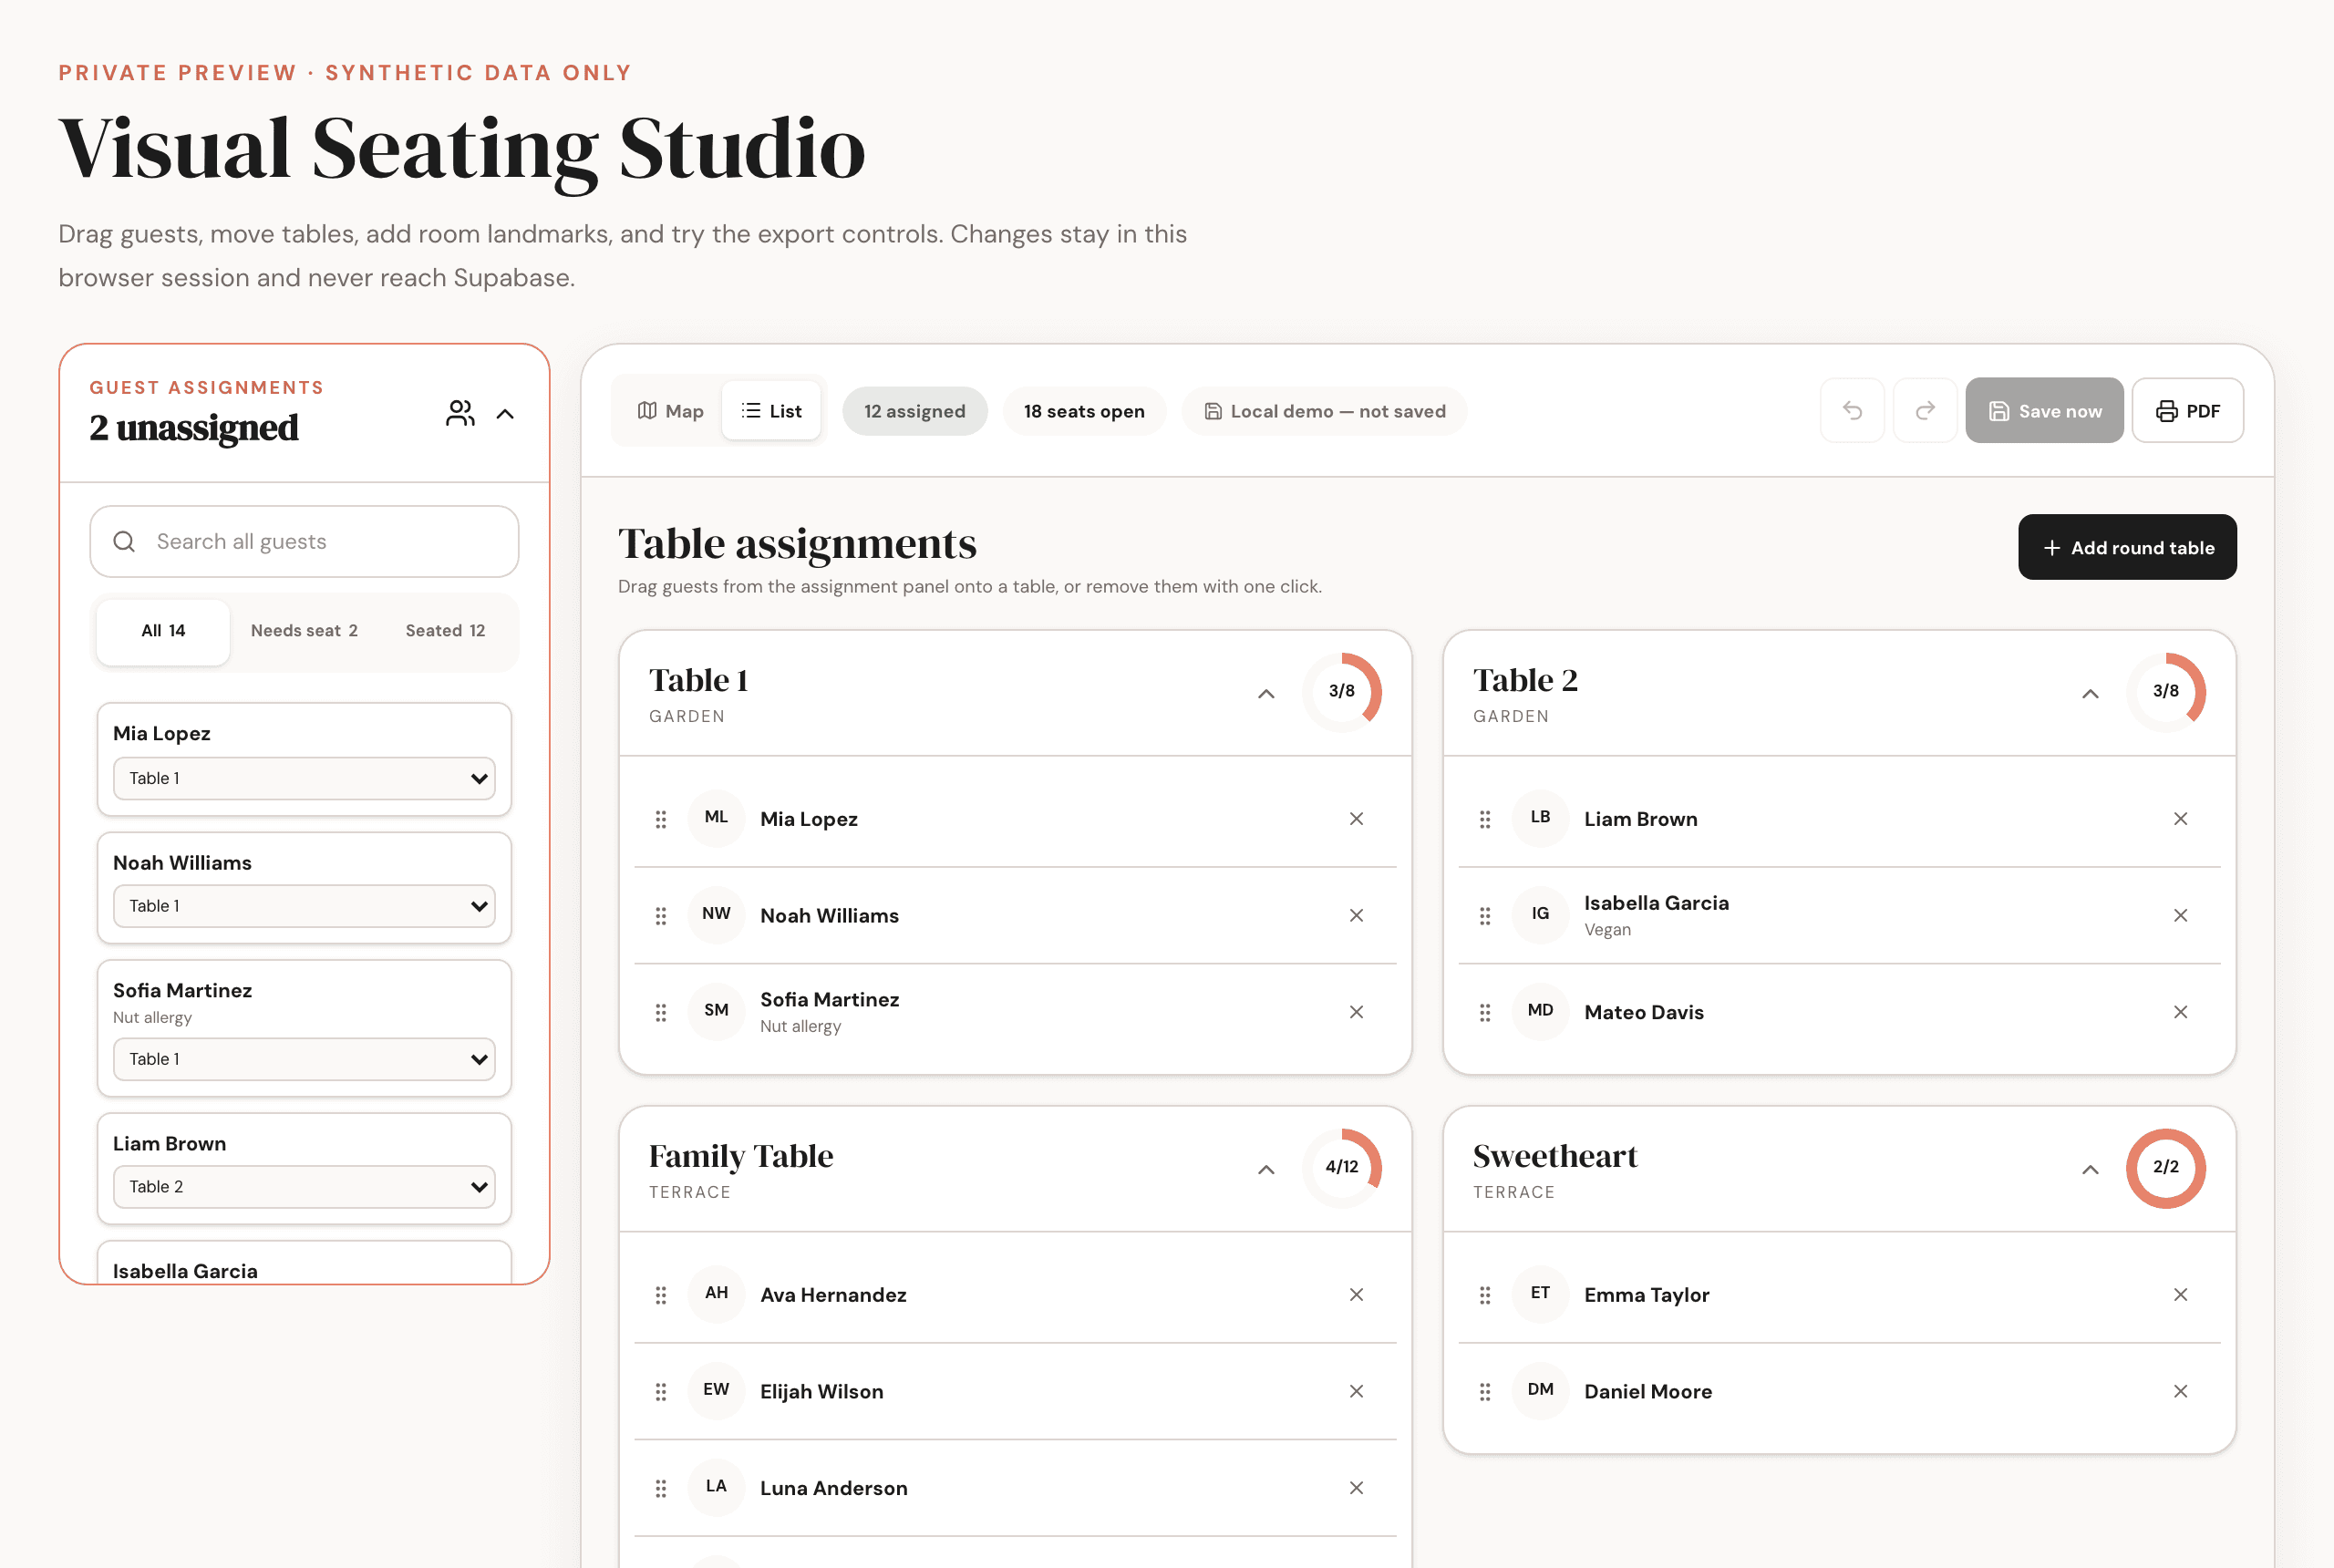Remove Noah Williams from Table 1

click(1356, 915)
